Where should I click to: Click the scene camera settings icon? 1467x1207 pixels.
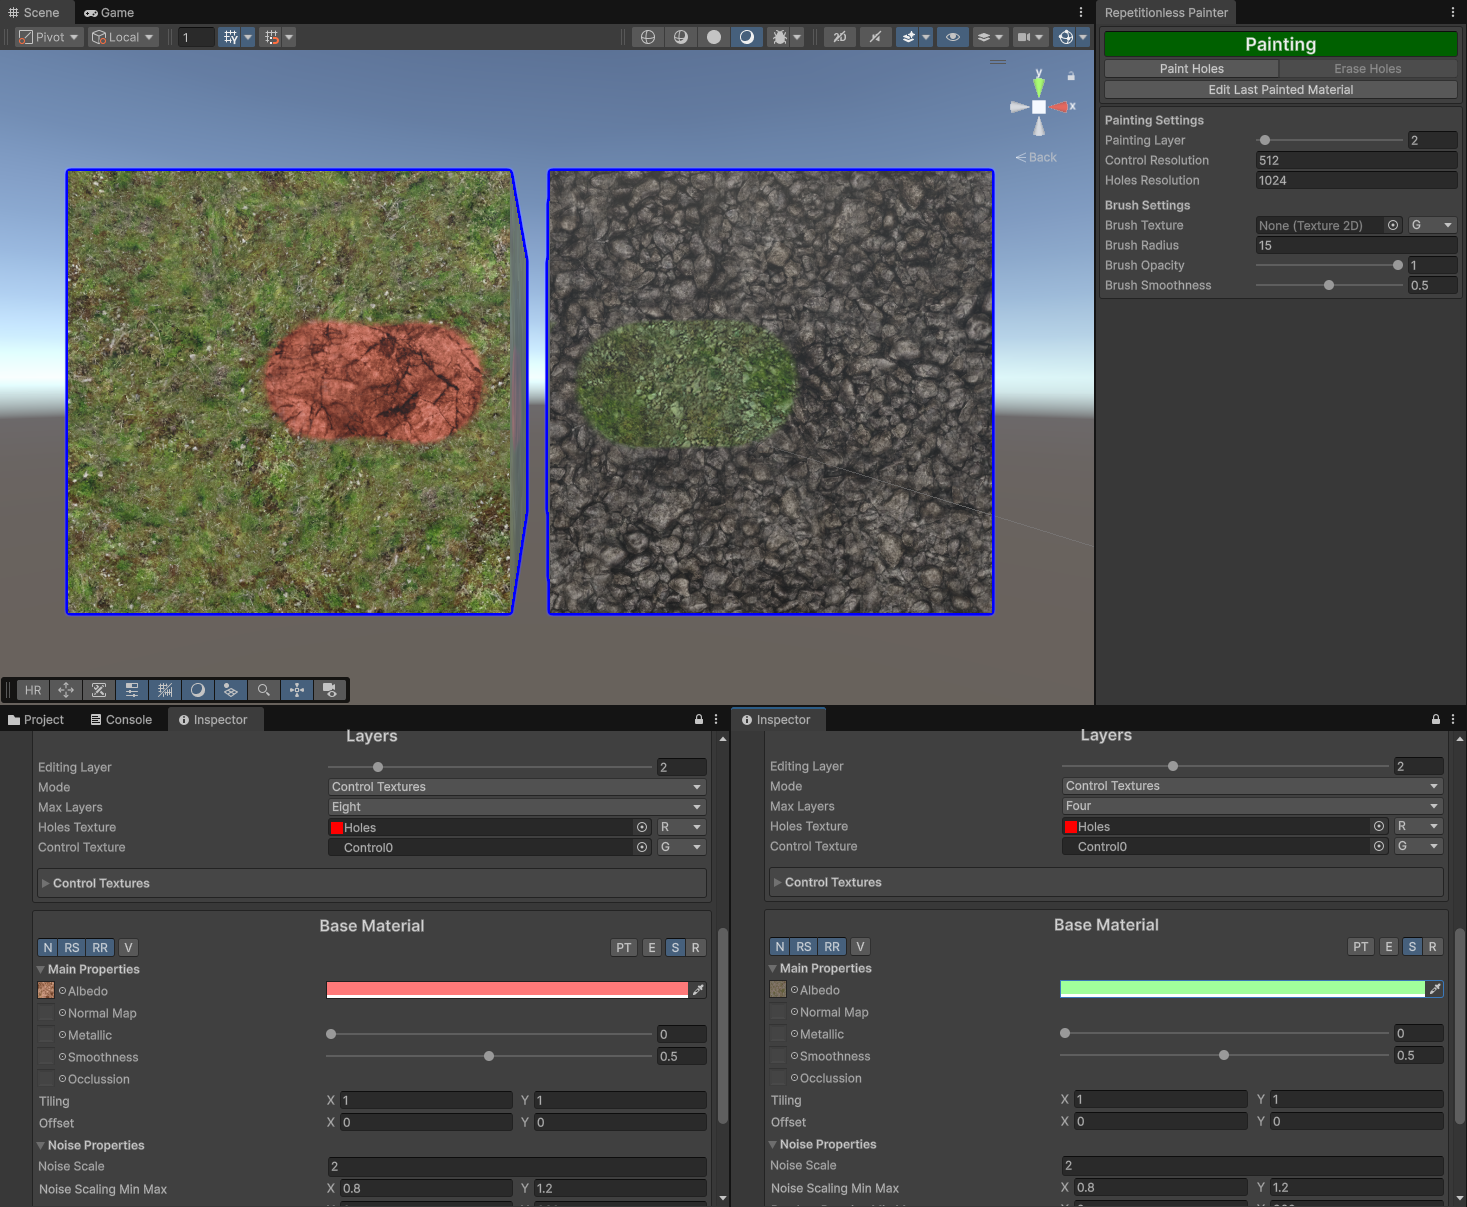1023,37
